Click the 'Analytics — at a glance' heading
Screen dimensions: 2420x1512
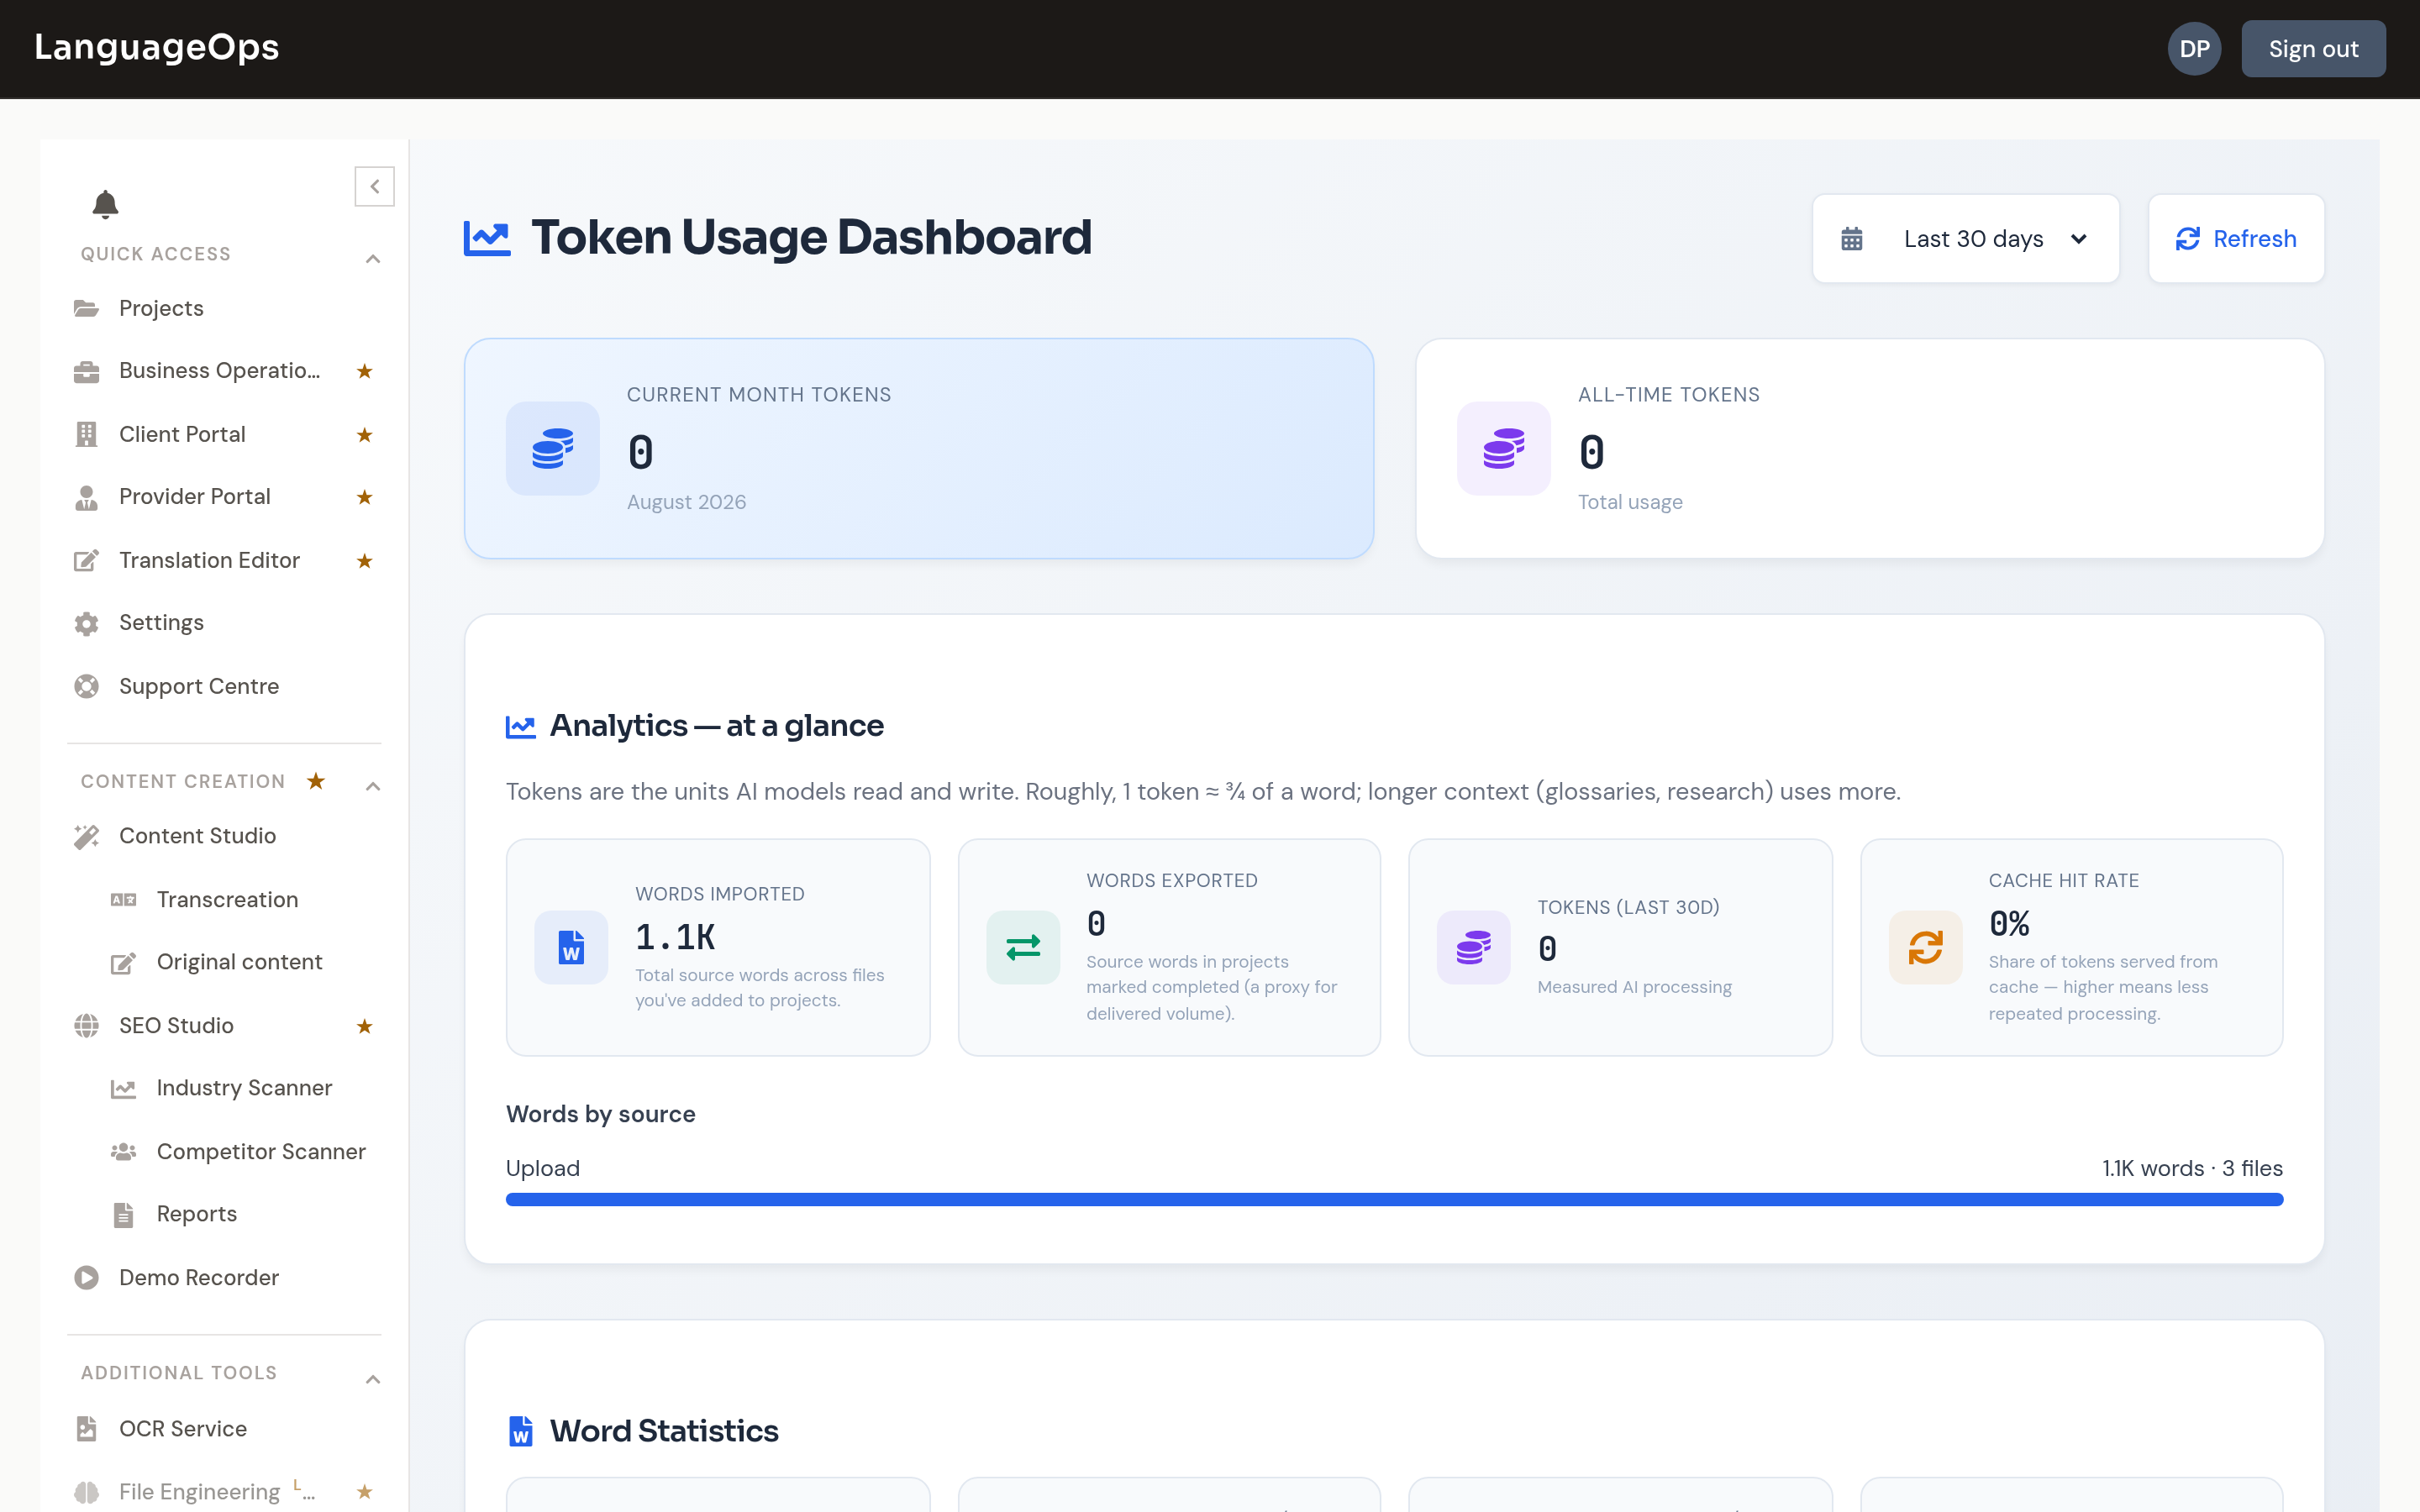[716, 725]
